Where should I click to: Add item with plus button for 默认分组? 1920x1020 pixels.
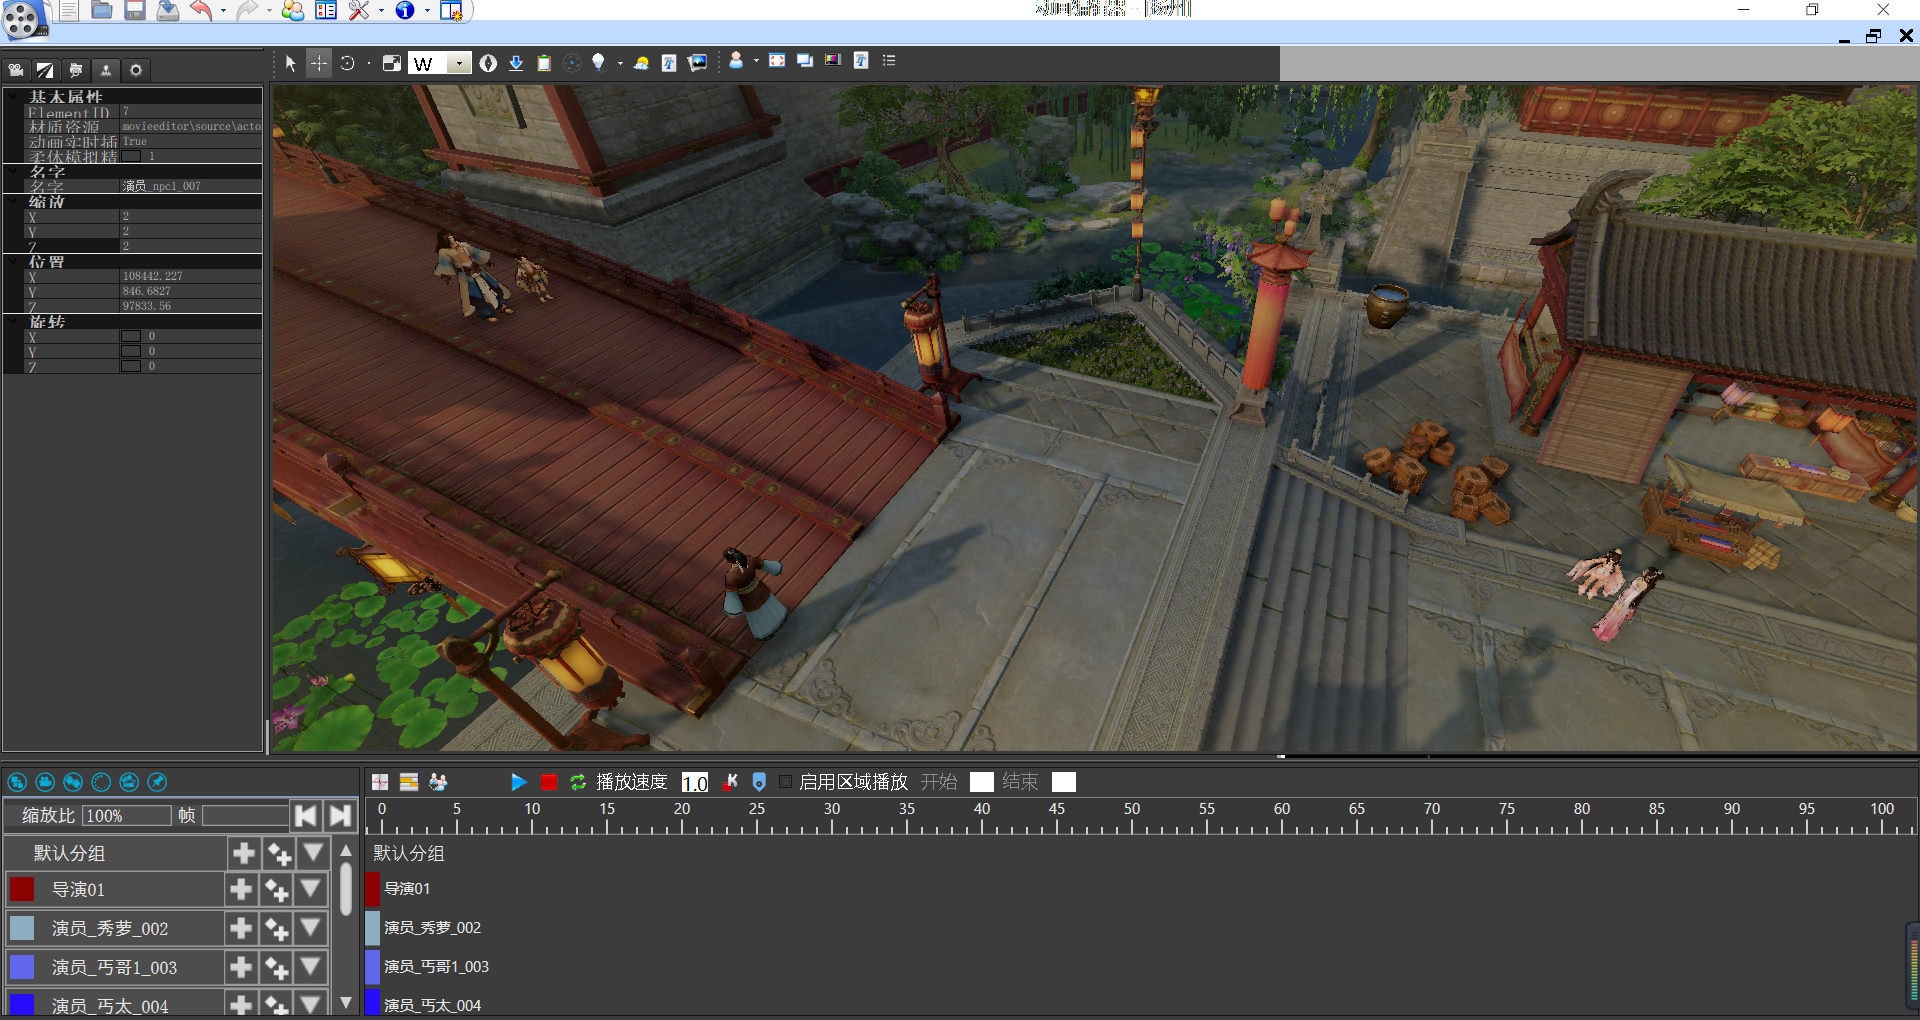coord(244,853)
